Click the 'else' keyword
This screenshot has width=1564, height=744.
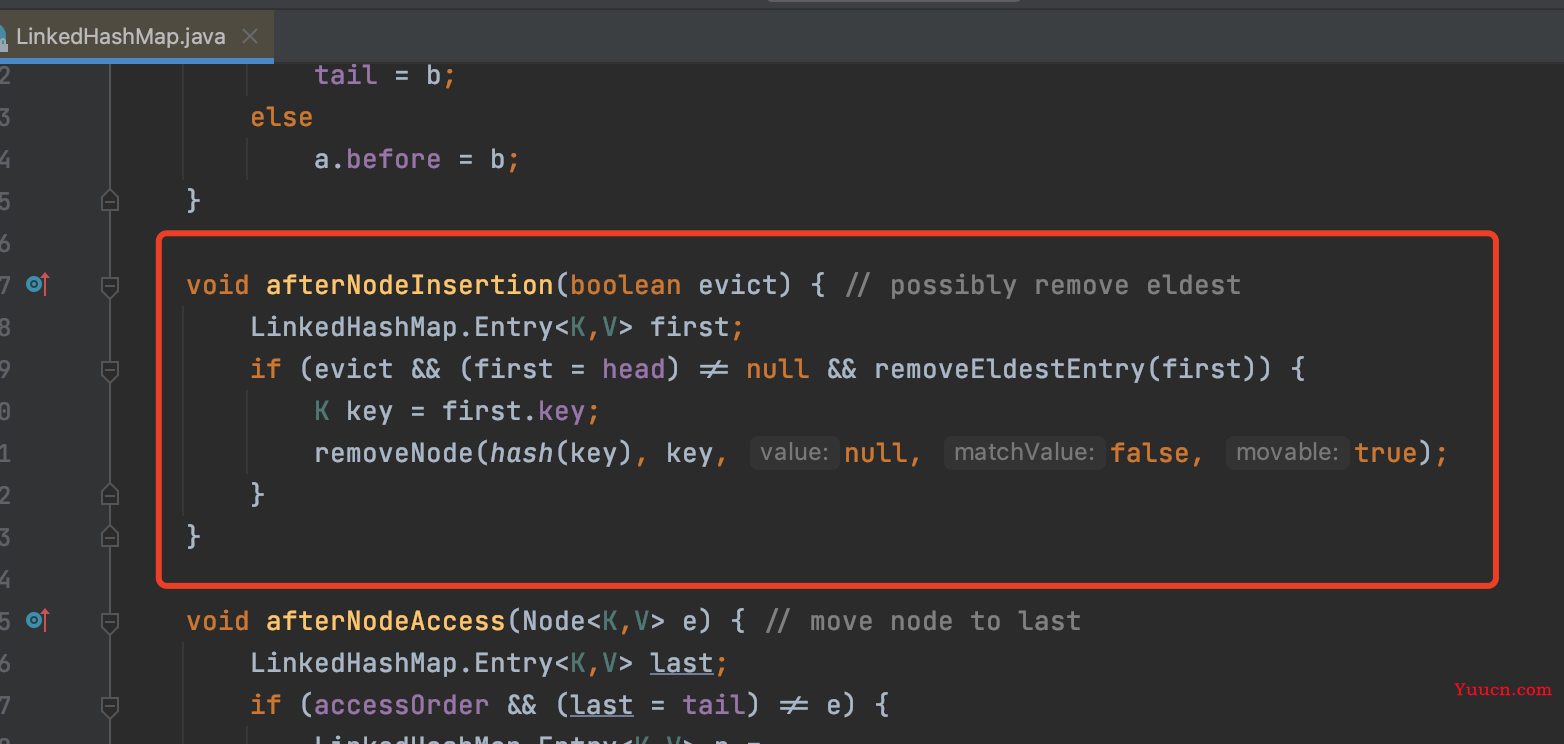point(282,117)
